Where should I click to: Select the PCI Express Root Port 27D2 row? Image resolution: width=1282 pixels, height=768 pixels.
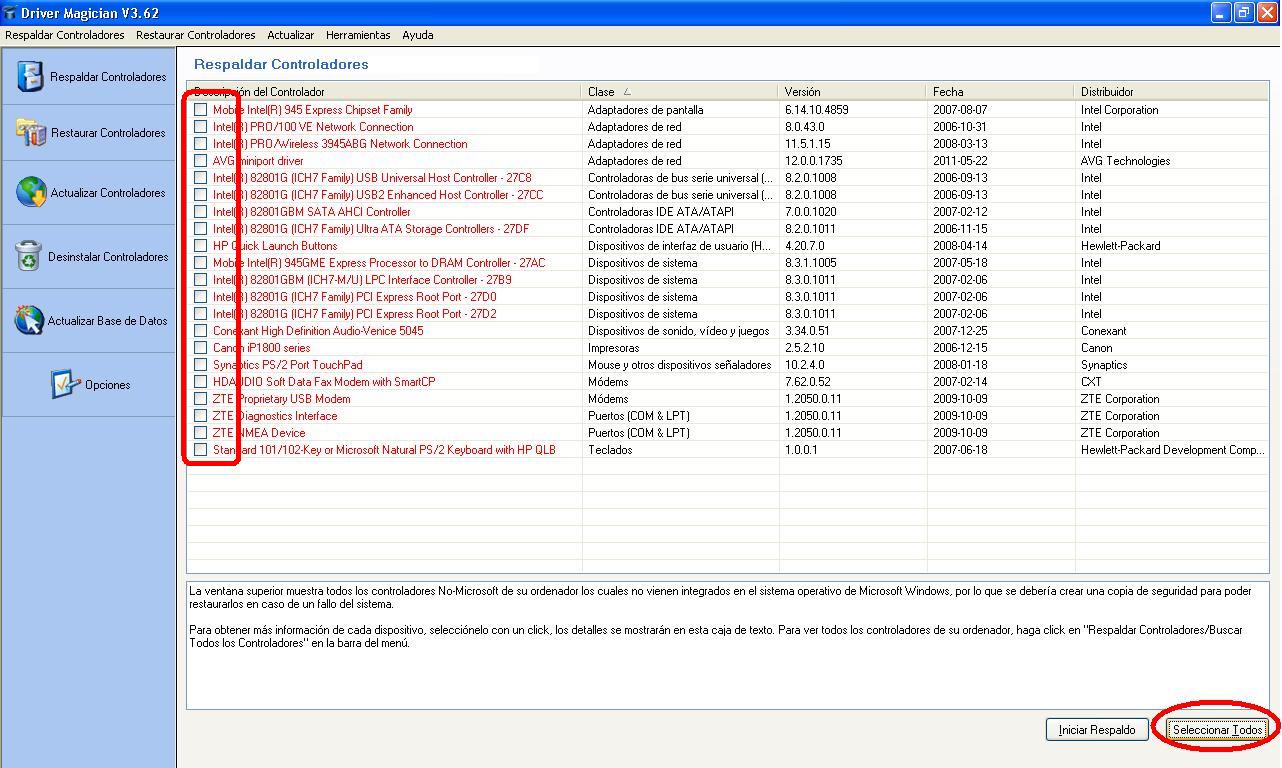click(727, 314)
